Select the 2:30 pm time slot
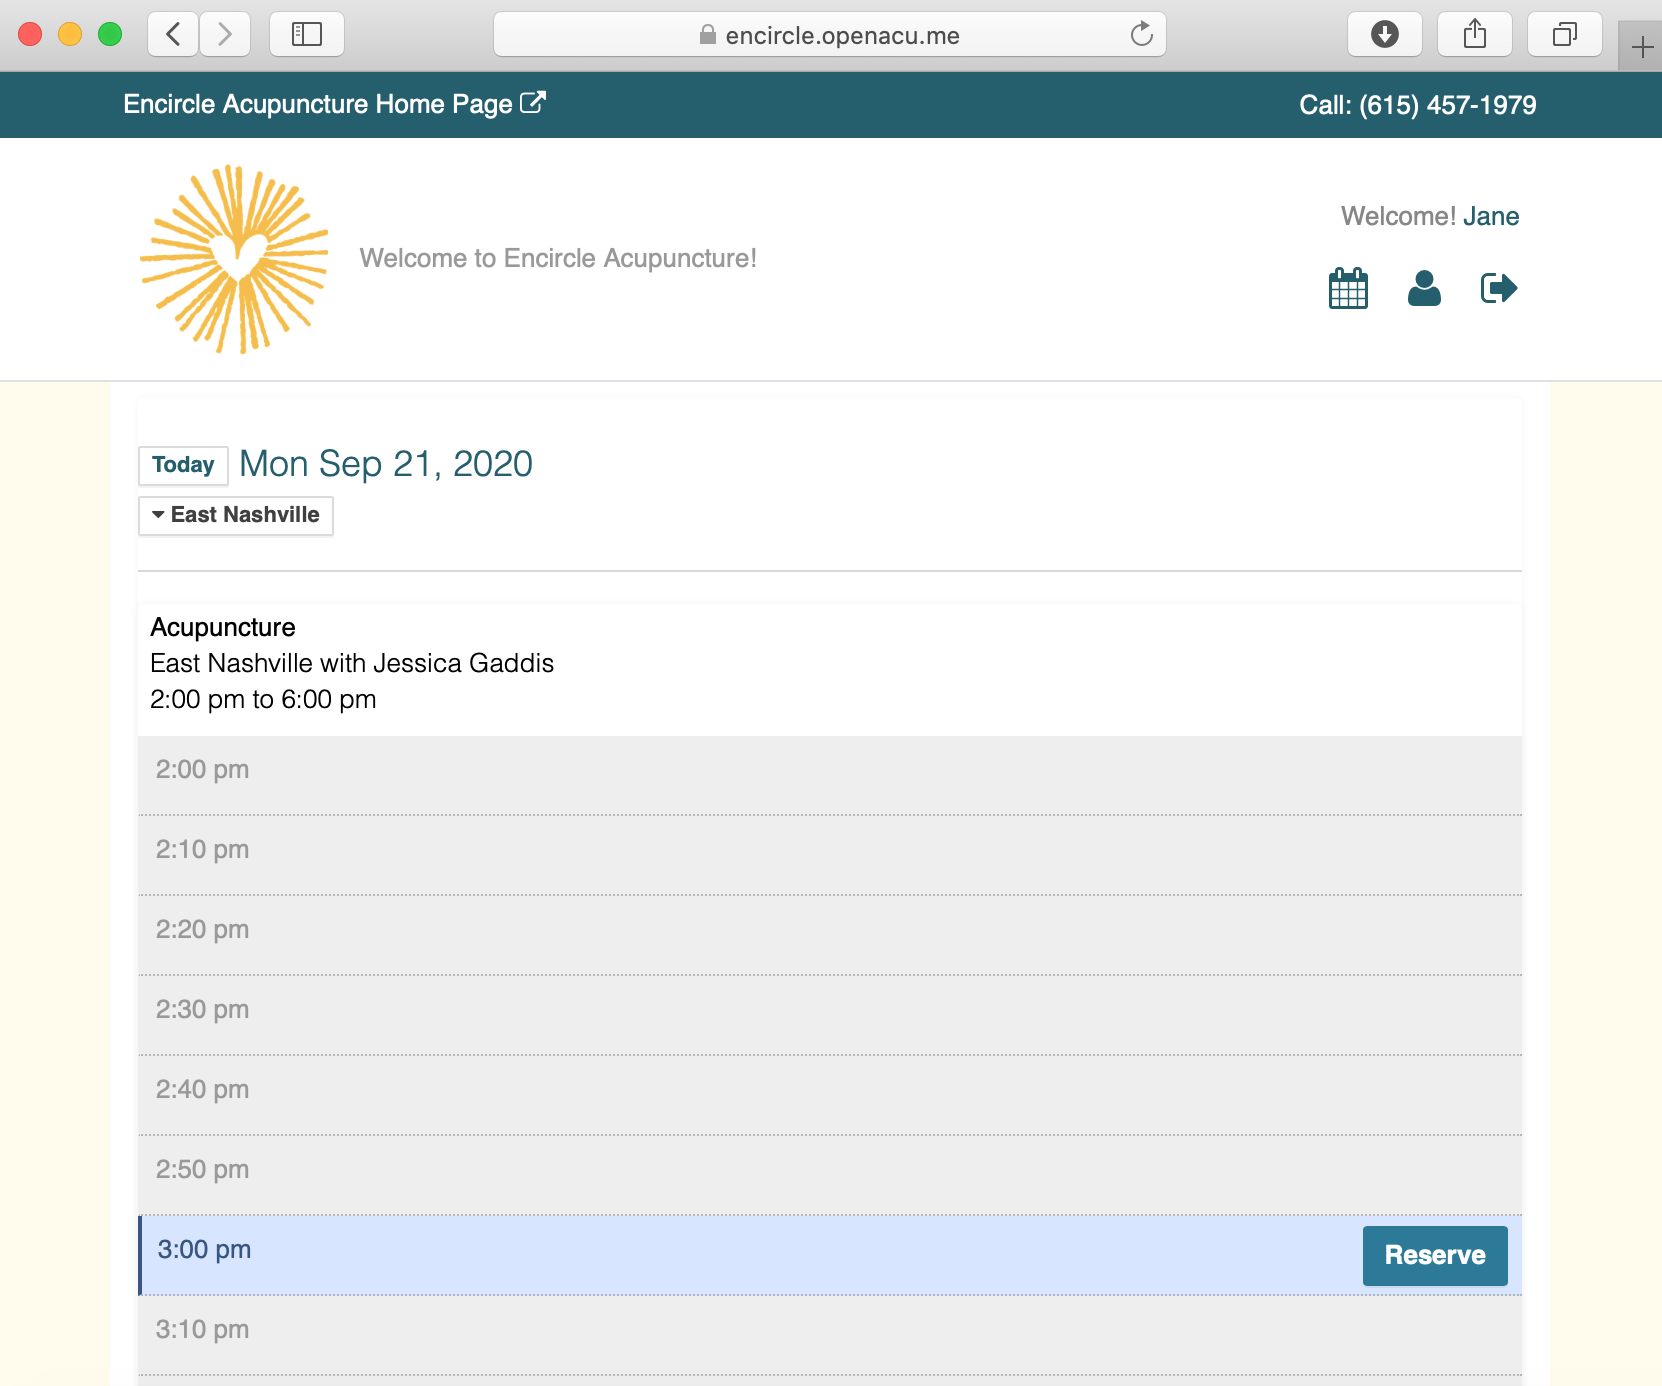1662x1386 pixels. coord(830,1015)
